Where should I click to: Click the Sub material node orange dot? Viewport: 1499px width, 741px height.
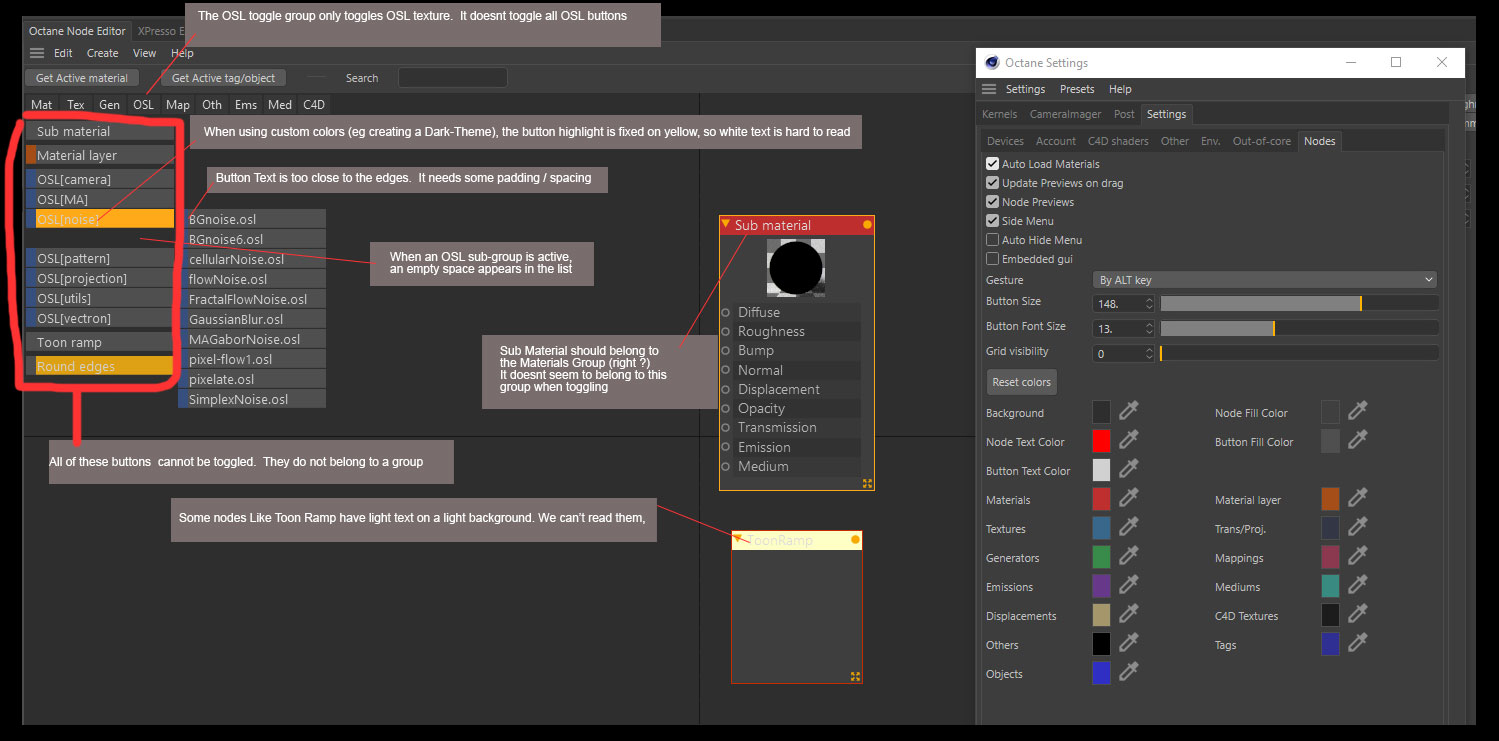pyautogui.click(x=867, y=225)
